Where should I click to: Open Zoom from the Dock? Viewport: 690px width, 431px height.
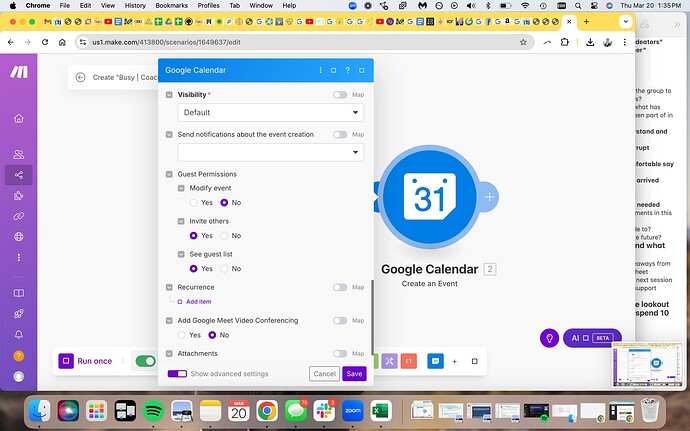352,412
